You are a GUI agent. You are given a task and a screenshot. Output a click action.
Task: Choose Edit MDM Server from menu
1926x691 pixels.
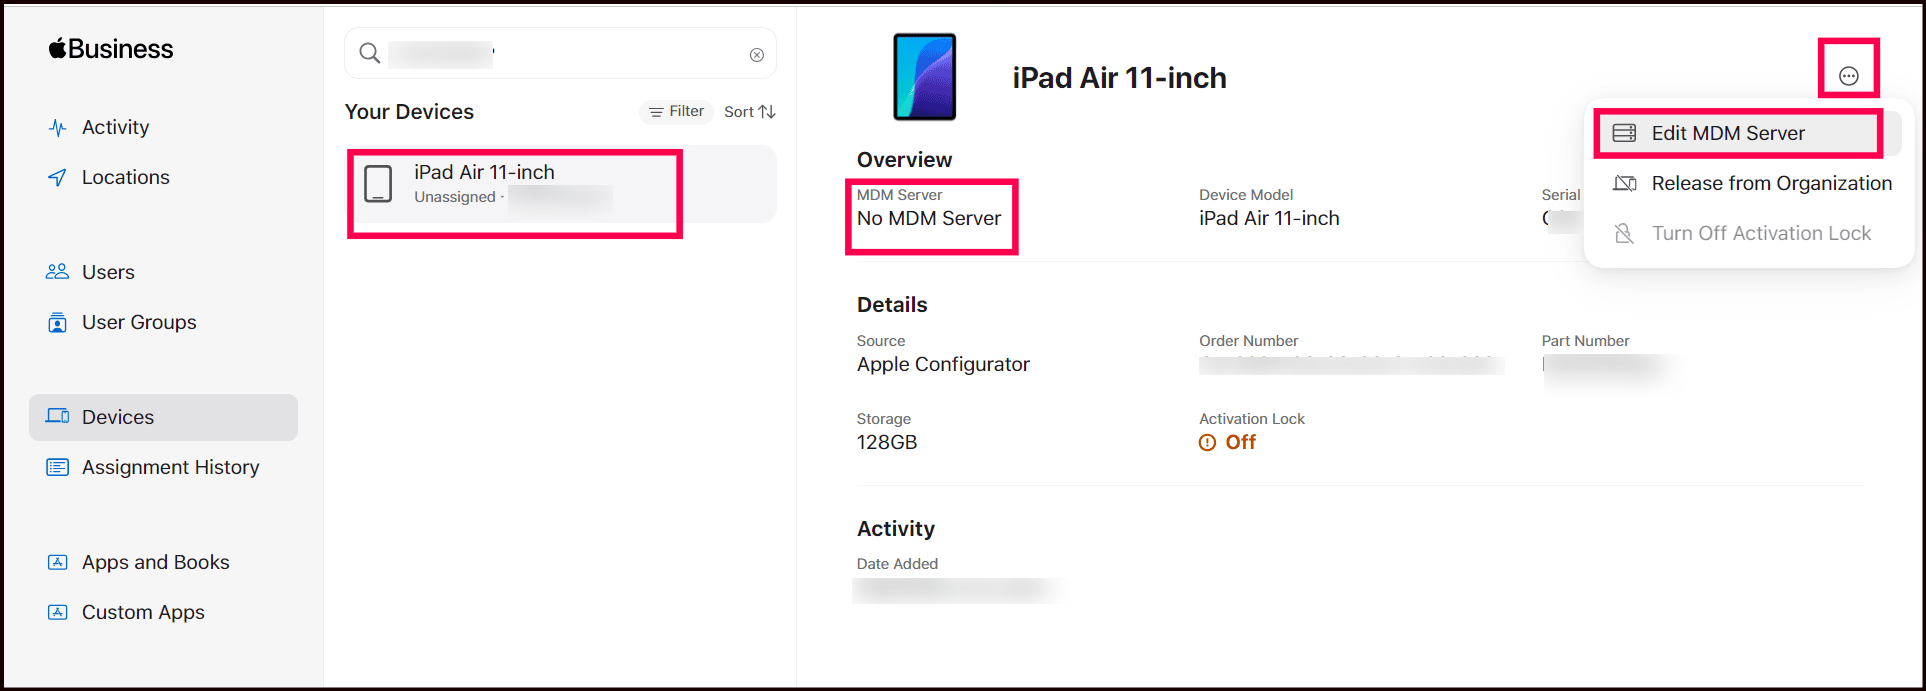pyautogui.click(x=1728, y=133)
